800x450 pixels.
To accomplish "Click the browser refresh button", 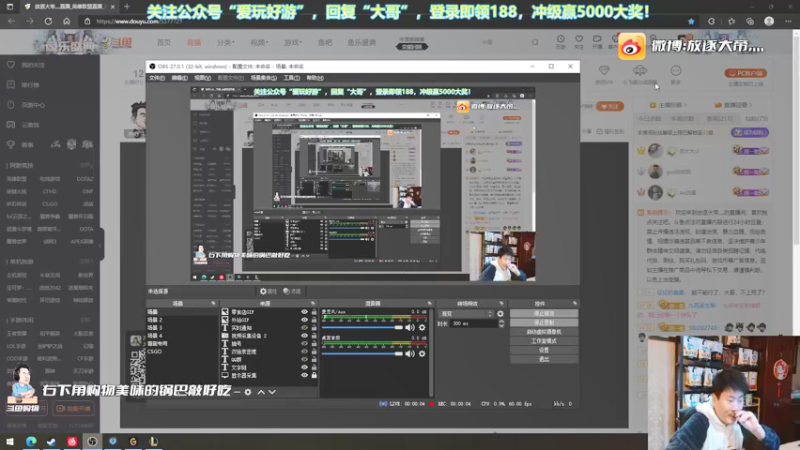I will [48, 21].
